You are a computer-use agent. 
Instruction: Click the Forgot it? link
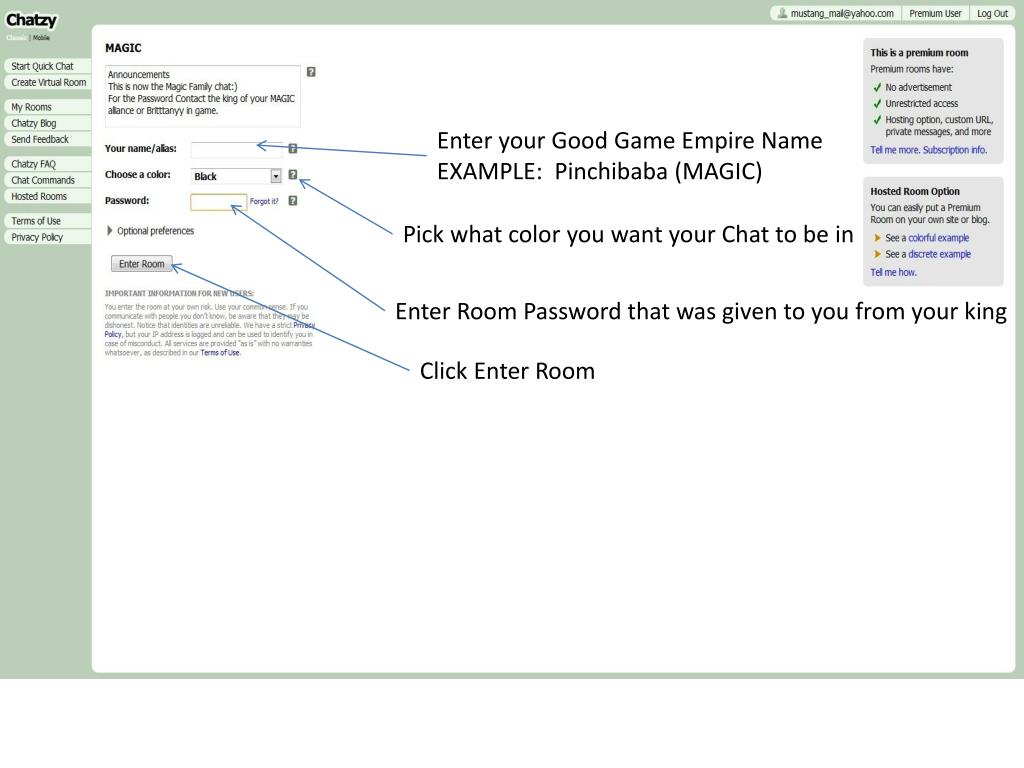[x=264, y=201]
